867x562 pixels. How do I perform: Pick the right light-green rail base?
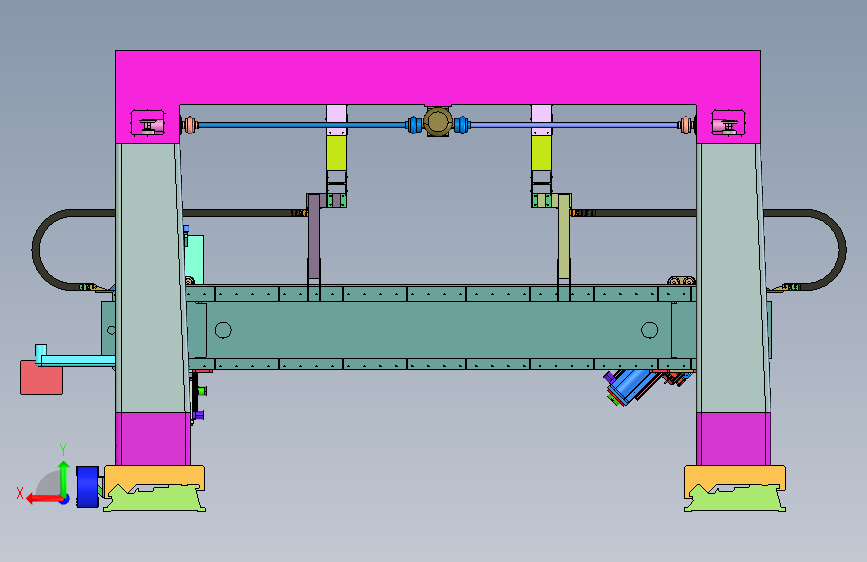[735, 498]
